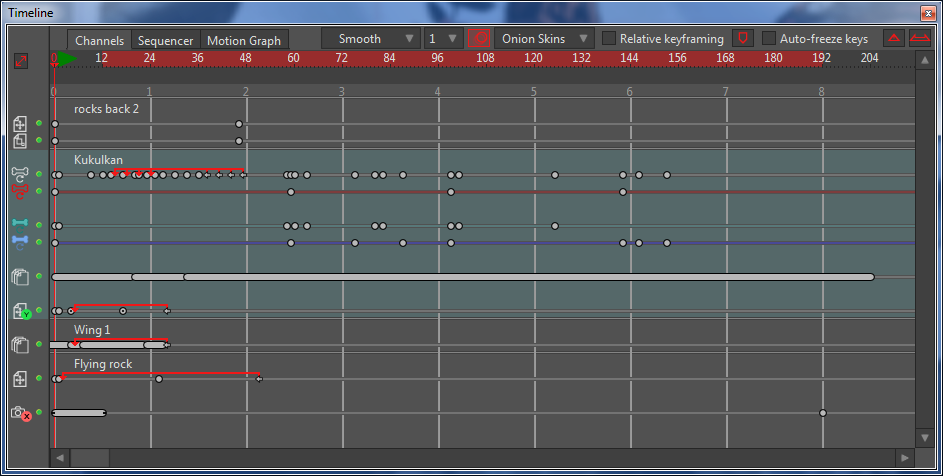
Task: Jump to frame 96 on the ruler
Action: coord(437,58)
